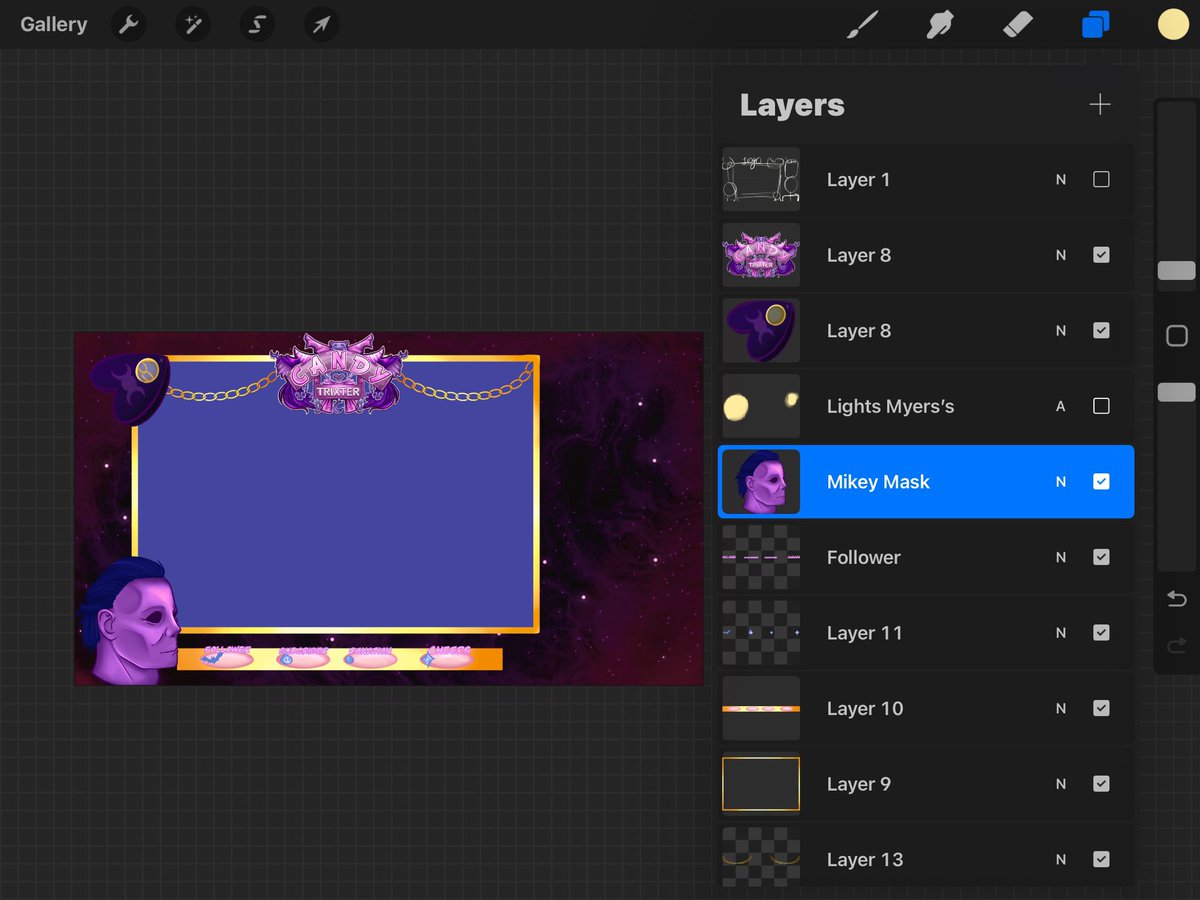Image resolution: width=1200 pixels, height=900 pixels.
Task: Open the active color picker circle
Action: coord(1173,24)
